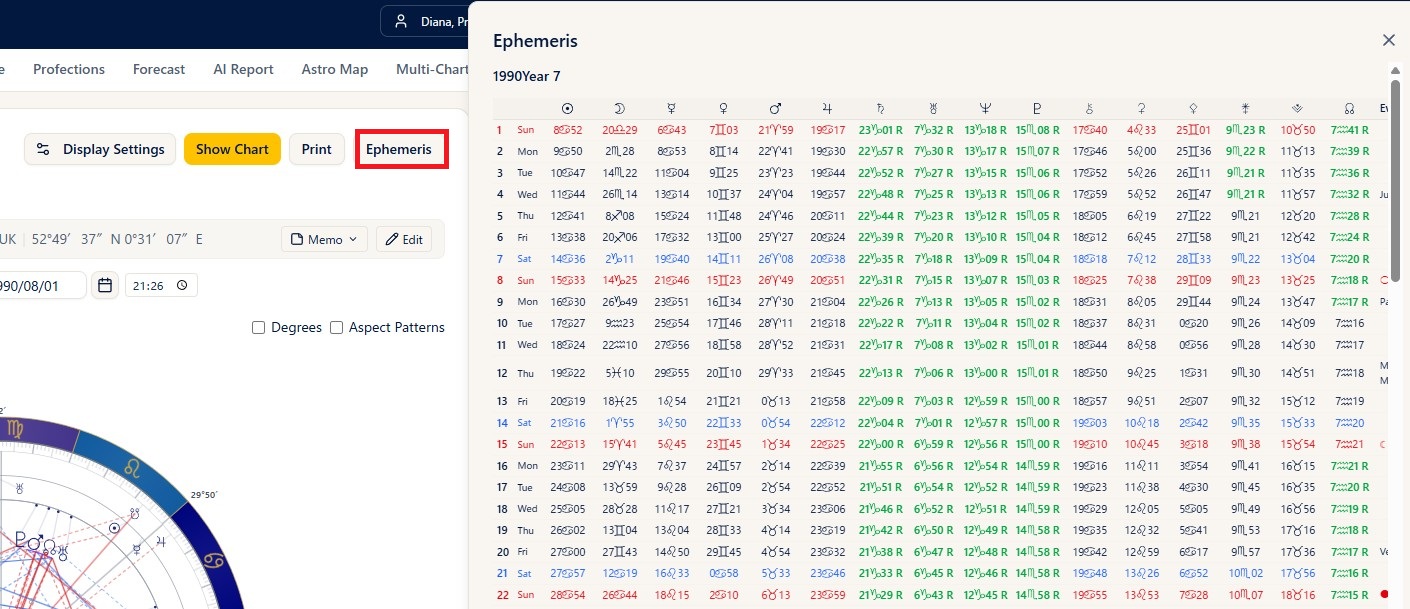Open the Profections tab

69,69
